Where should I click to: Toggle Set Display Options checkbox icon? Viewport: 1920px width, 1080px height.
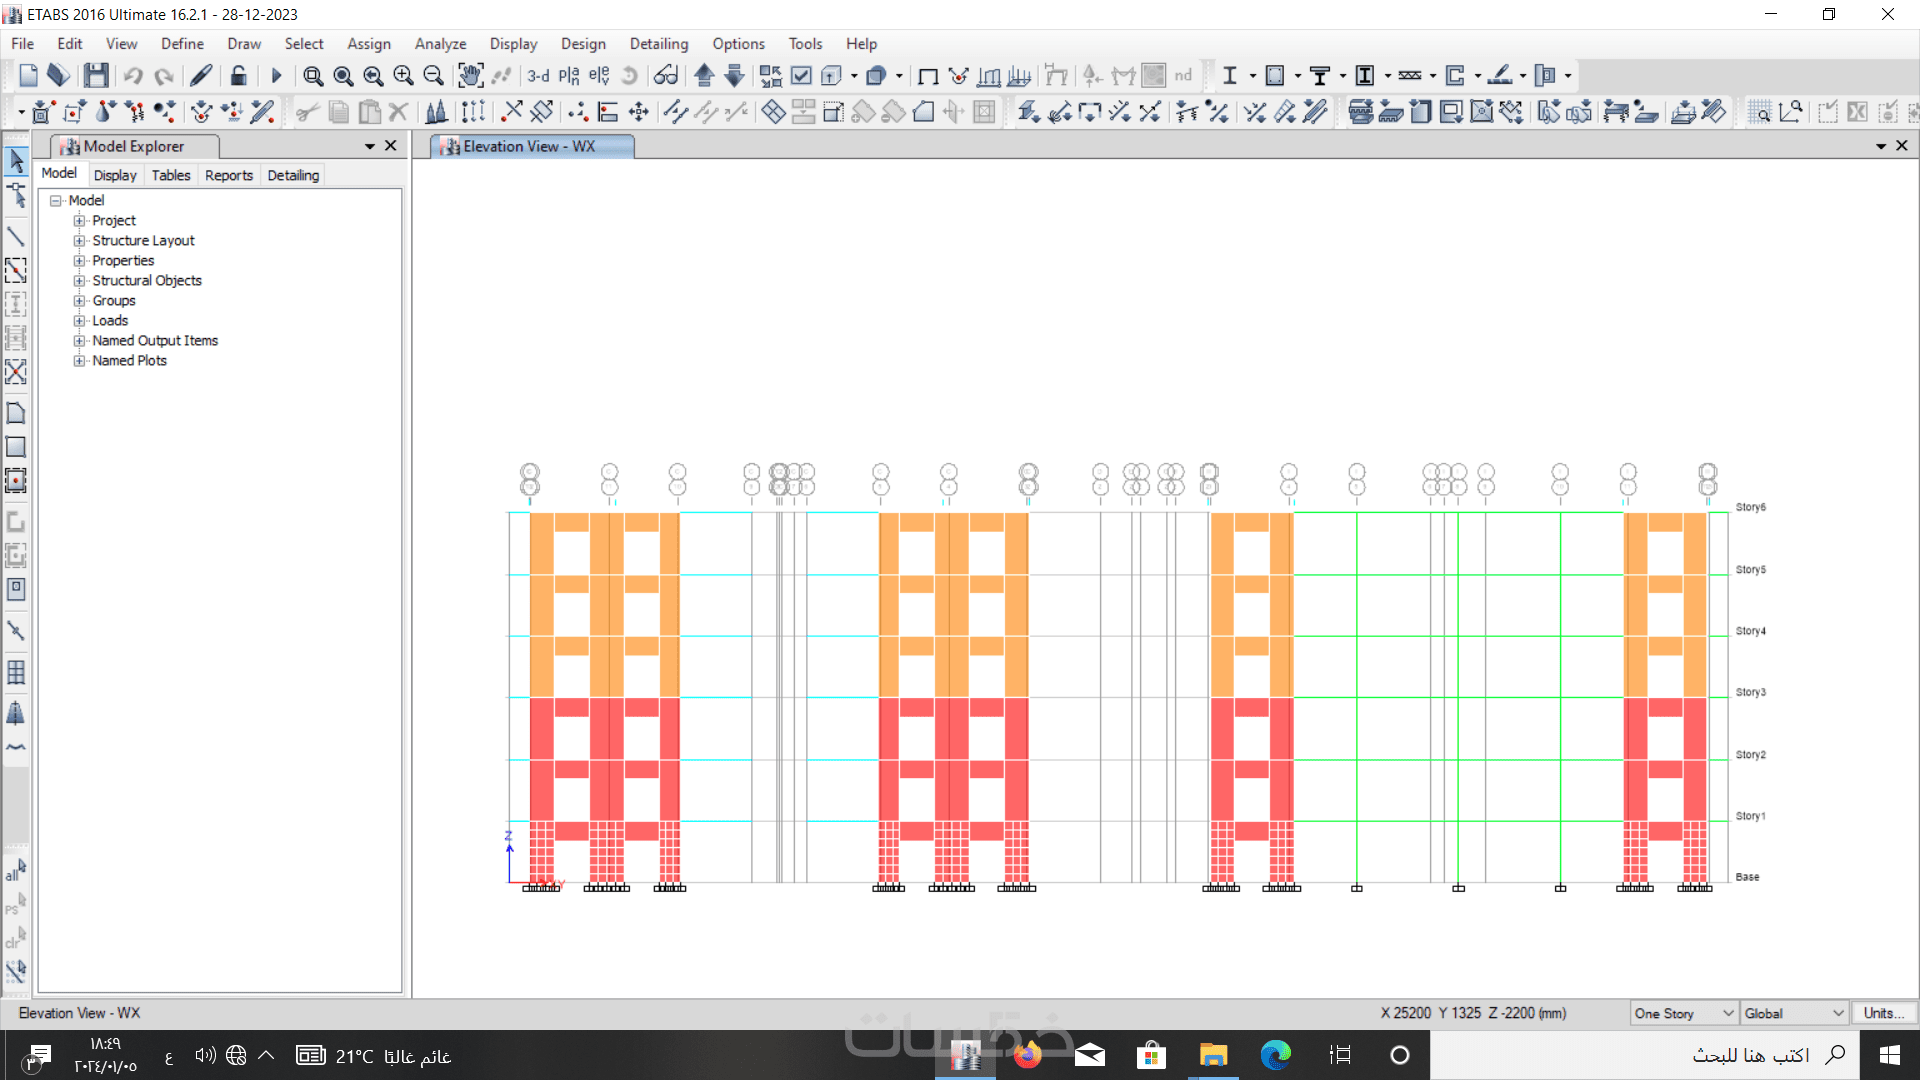pos(801,76)
